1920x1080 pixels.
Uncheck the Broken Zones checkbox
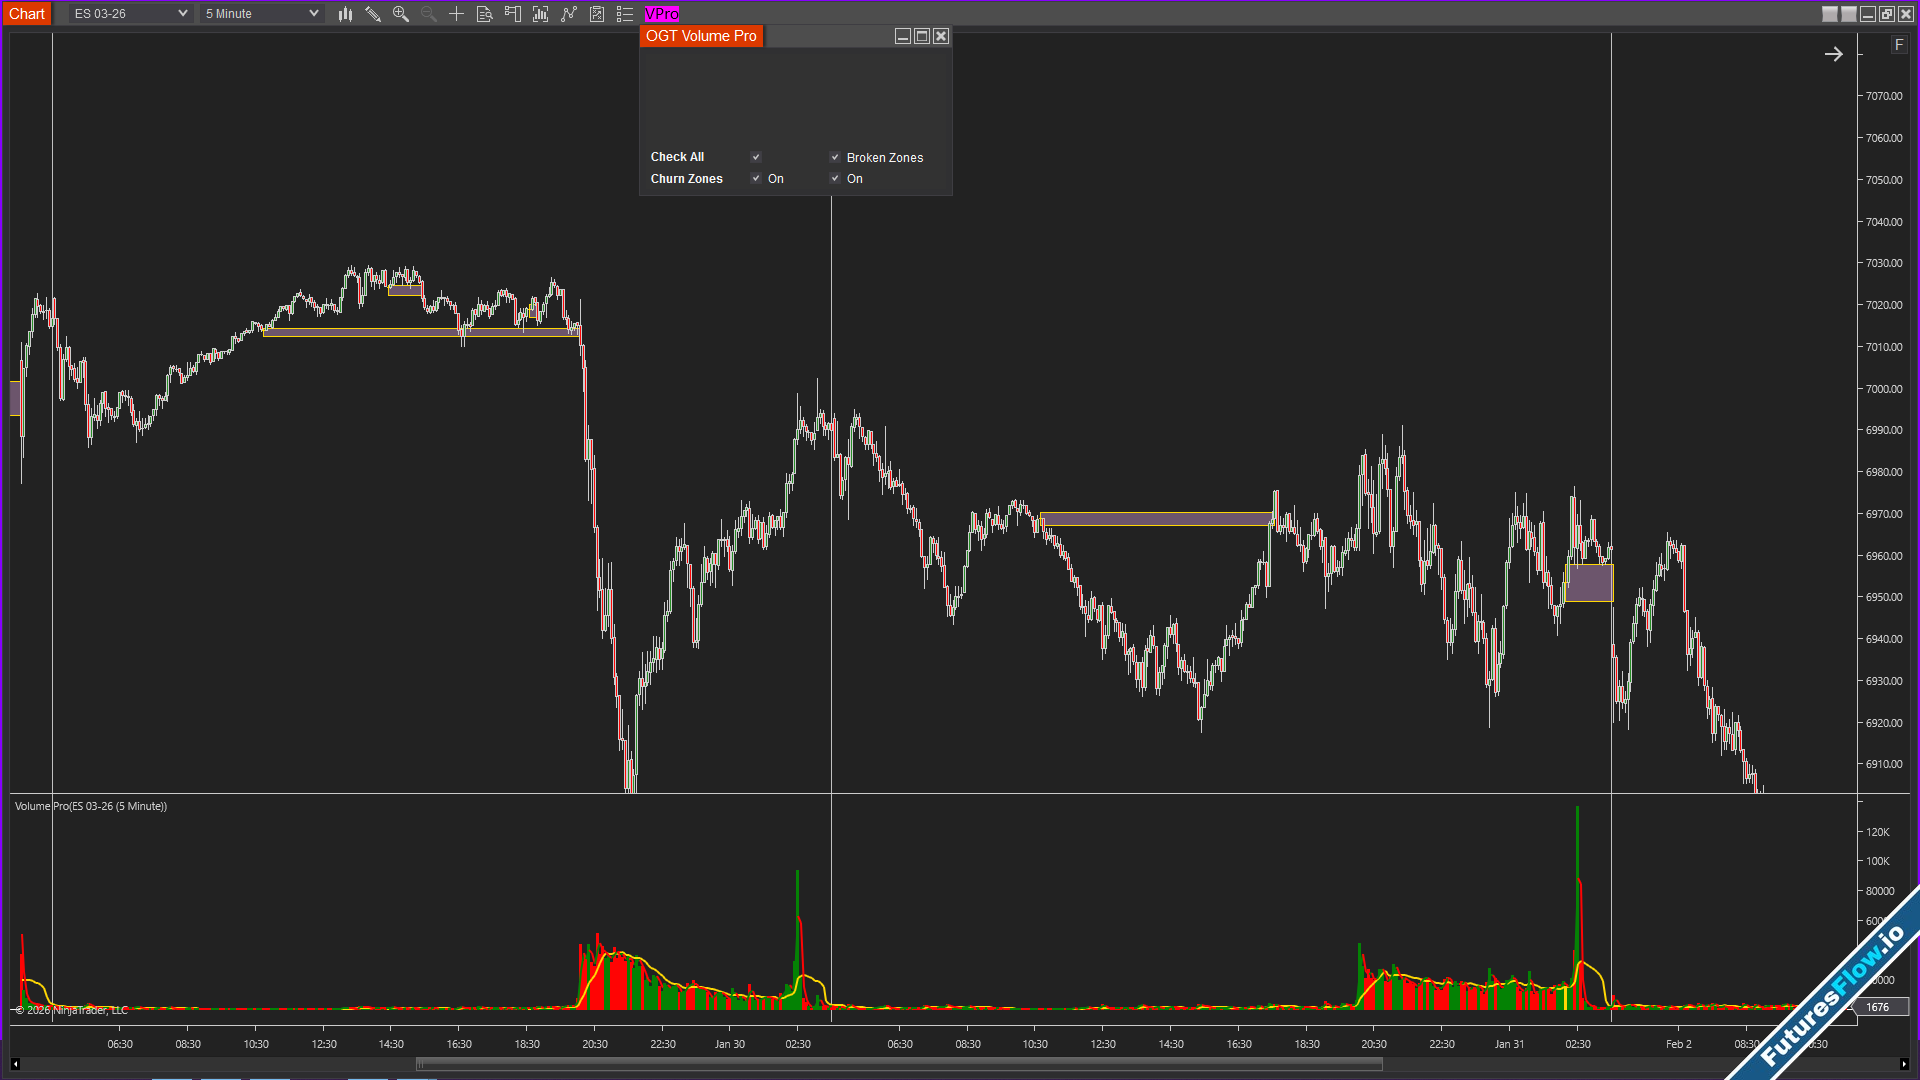pyautogui.click(x=835, y=157)
